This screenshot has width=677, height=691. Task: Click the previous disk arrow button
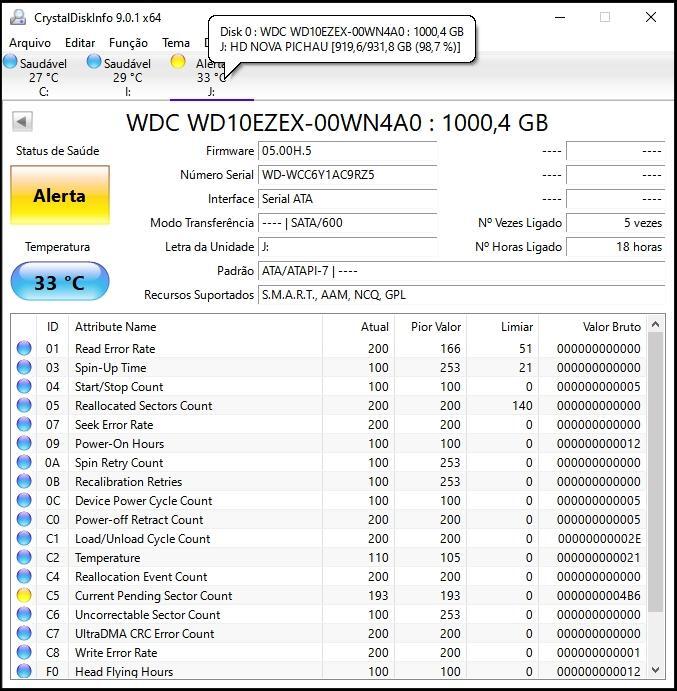pyautogui.click(x=22, y=121)
